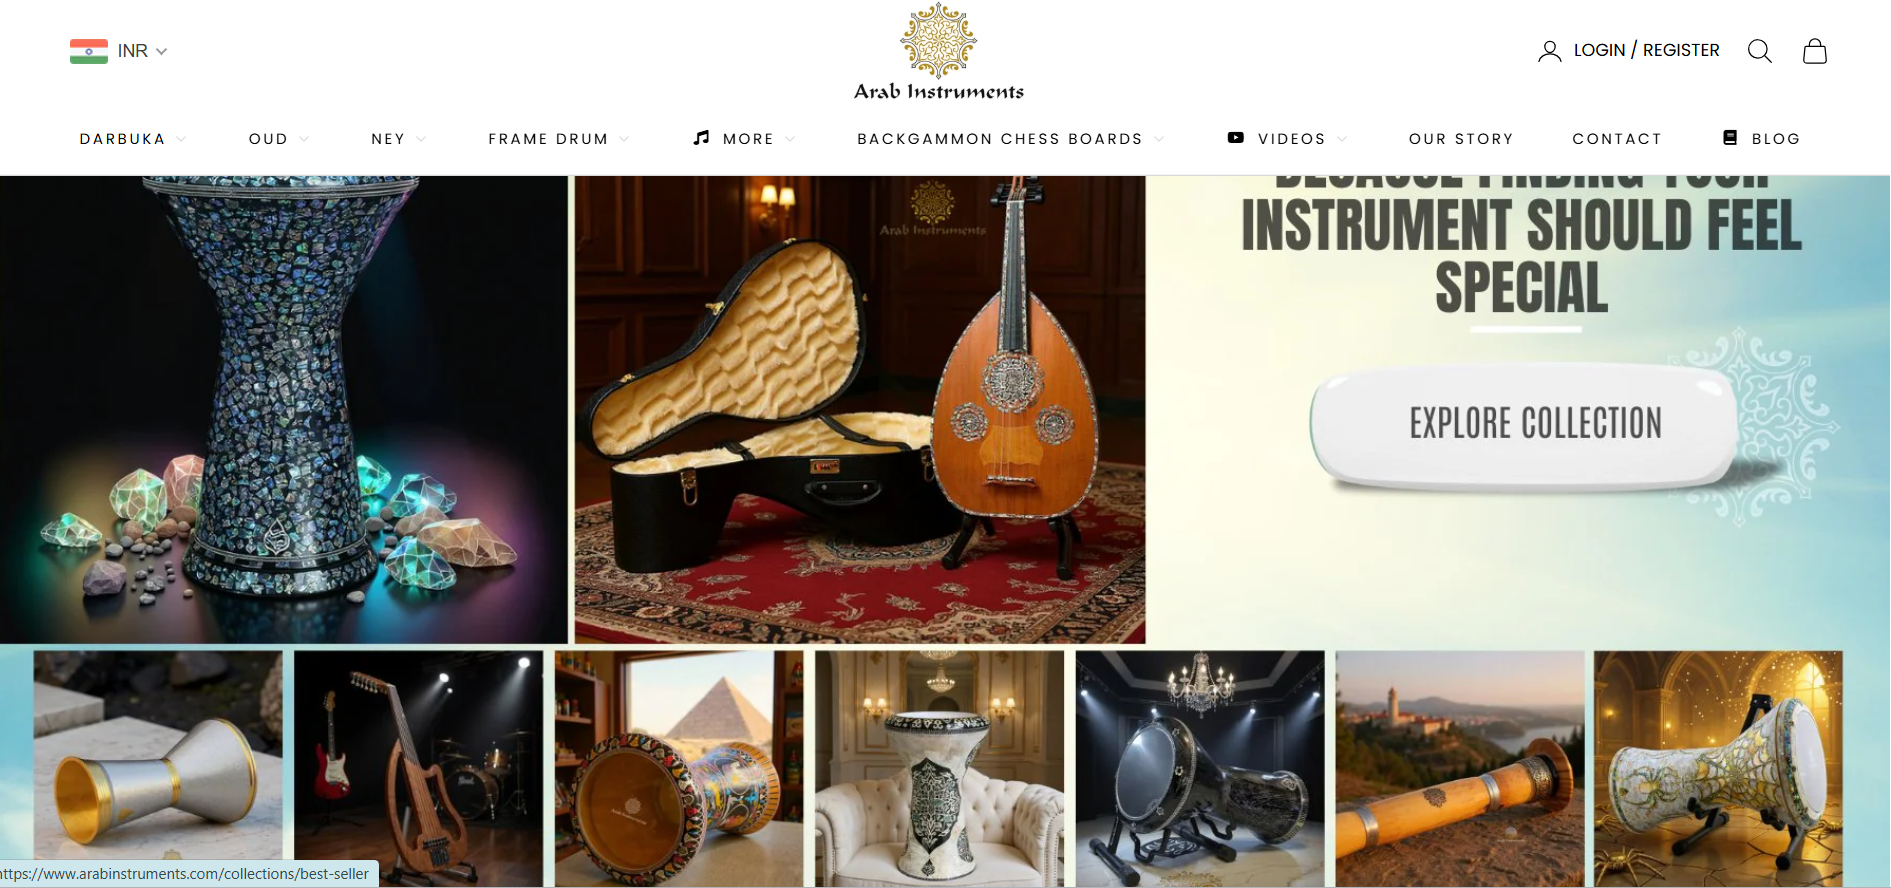Screen dimensions: 1891x888
Task: Click the India flag currency icon
Action: pyautogui.click(x=89, y=51)
